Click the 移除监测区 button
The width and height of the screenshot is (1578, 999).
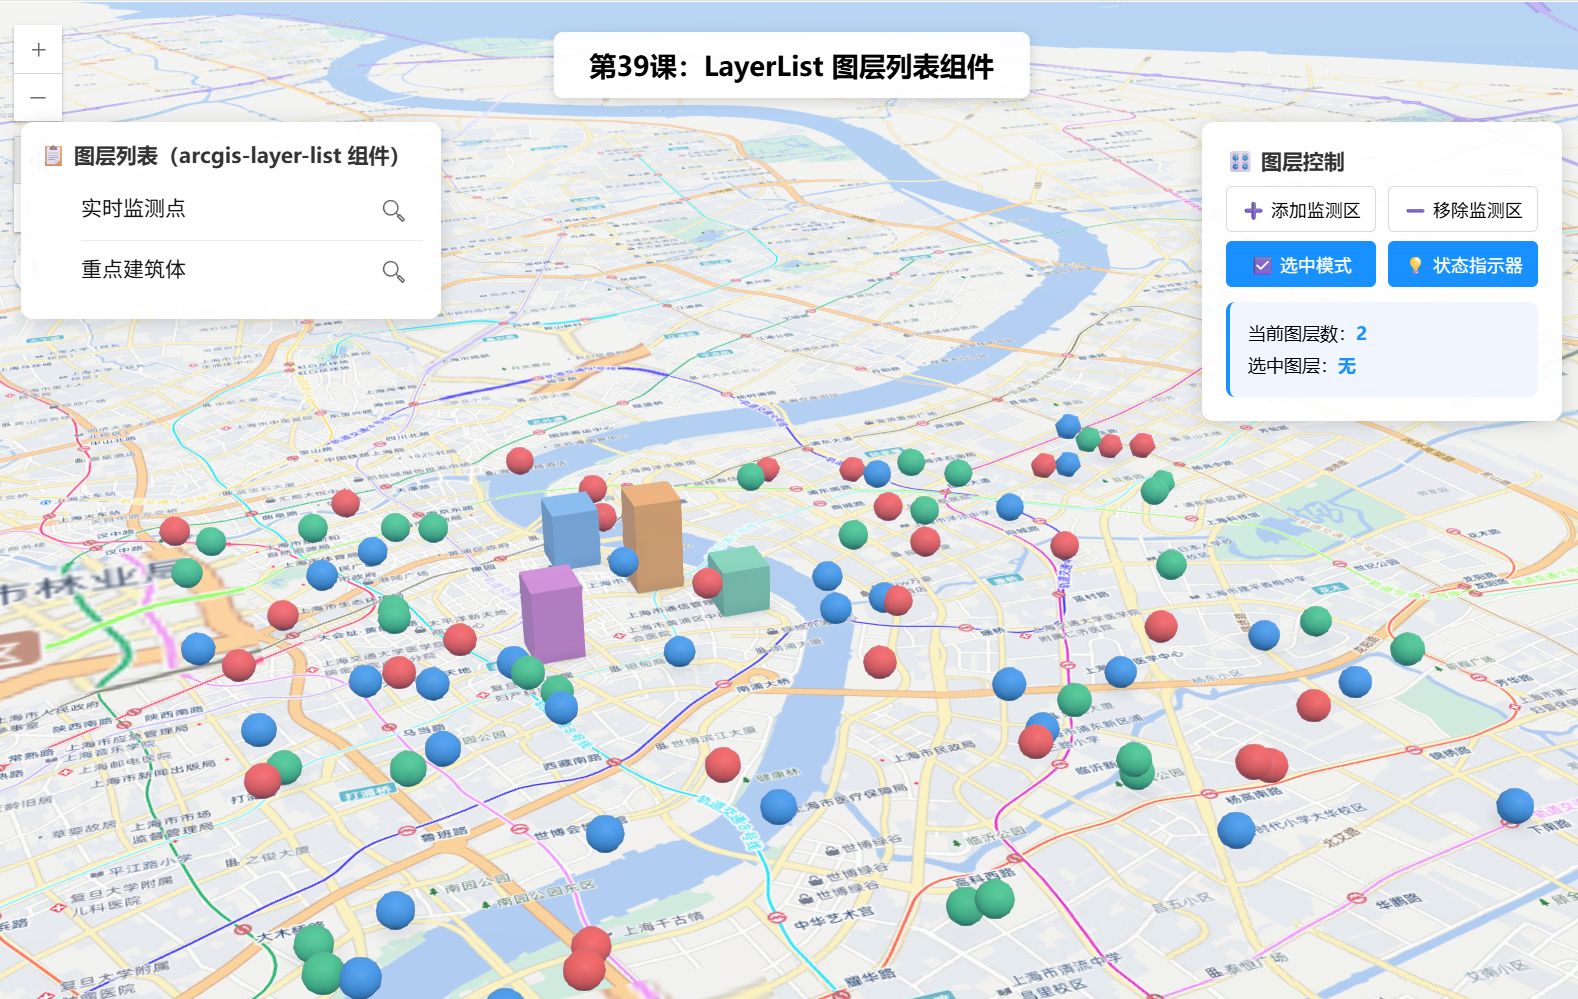pos(1463,209)
